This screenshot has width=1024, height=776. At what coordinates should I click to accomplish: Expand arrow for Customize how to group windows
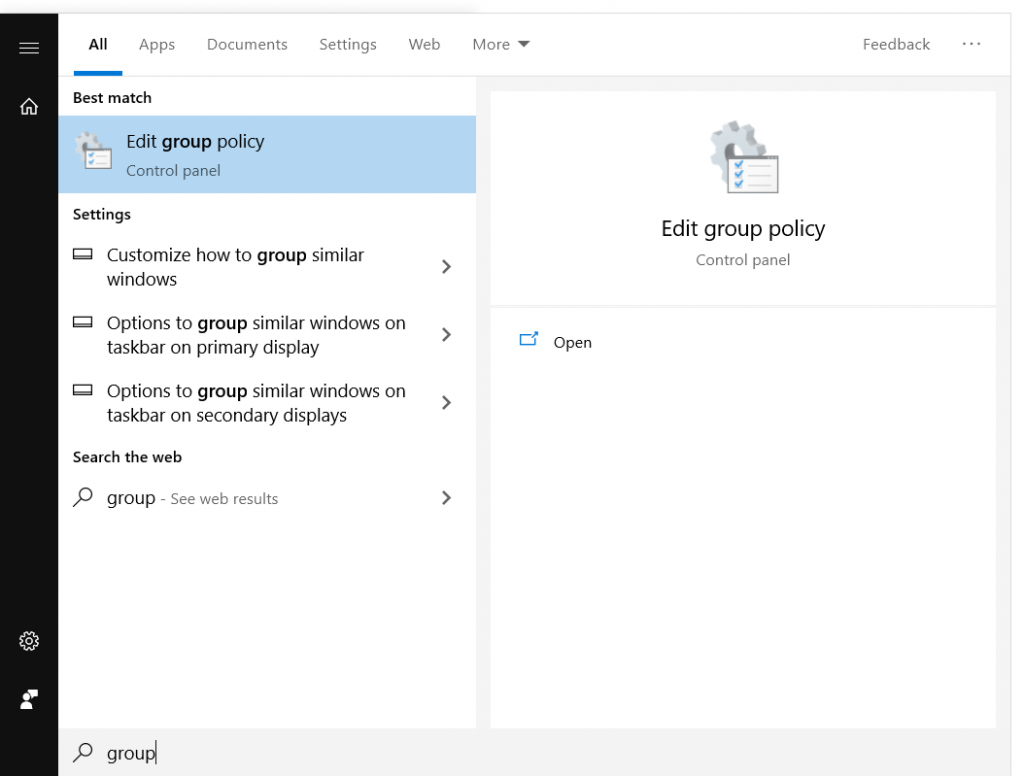446,267
